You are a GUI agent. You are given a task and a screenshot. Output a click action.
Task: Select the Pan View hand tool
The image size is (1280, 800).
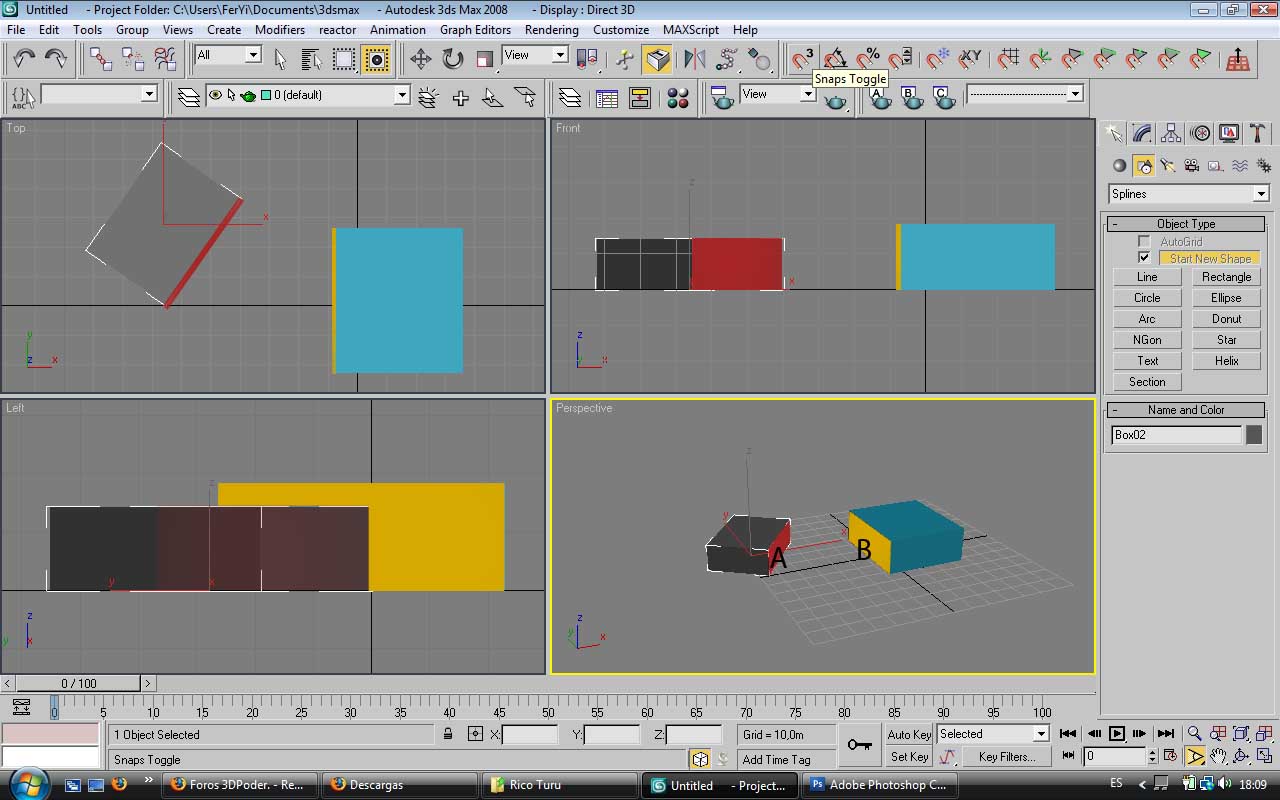tap(1218, 757)
